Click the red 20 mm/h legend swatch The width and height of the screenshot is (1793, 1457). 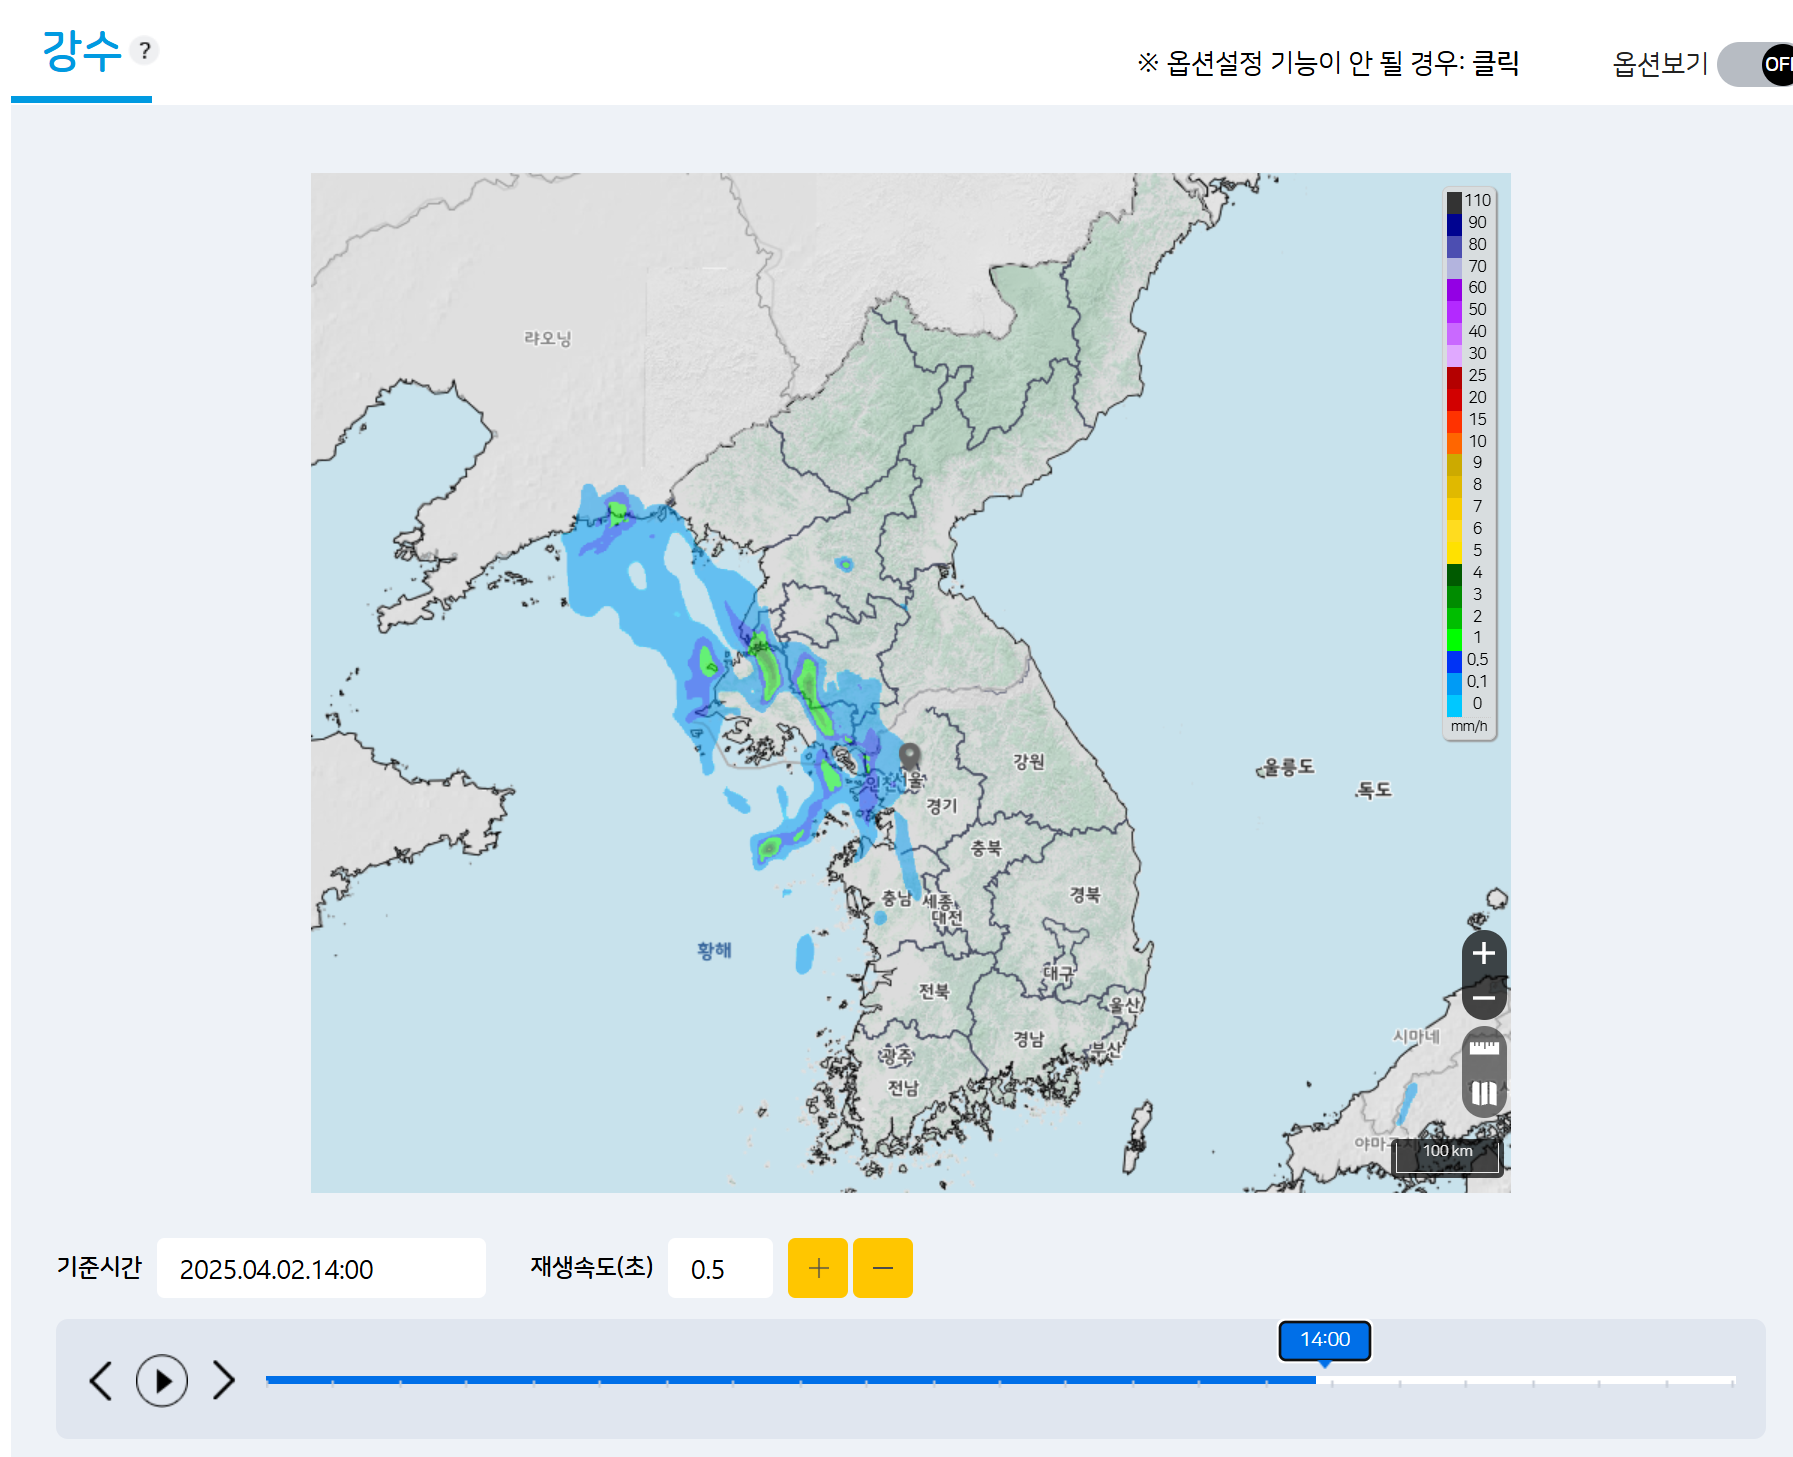[1454, 398]
